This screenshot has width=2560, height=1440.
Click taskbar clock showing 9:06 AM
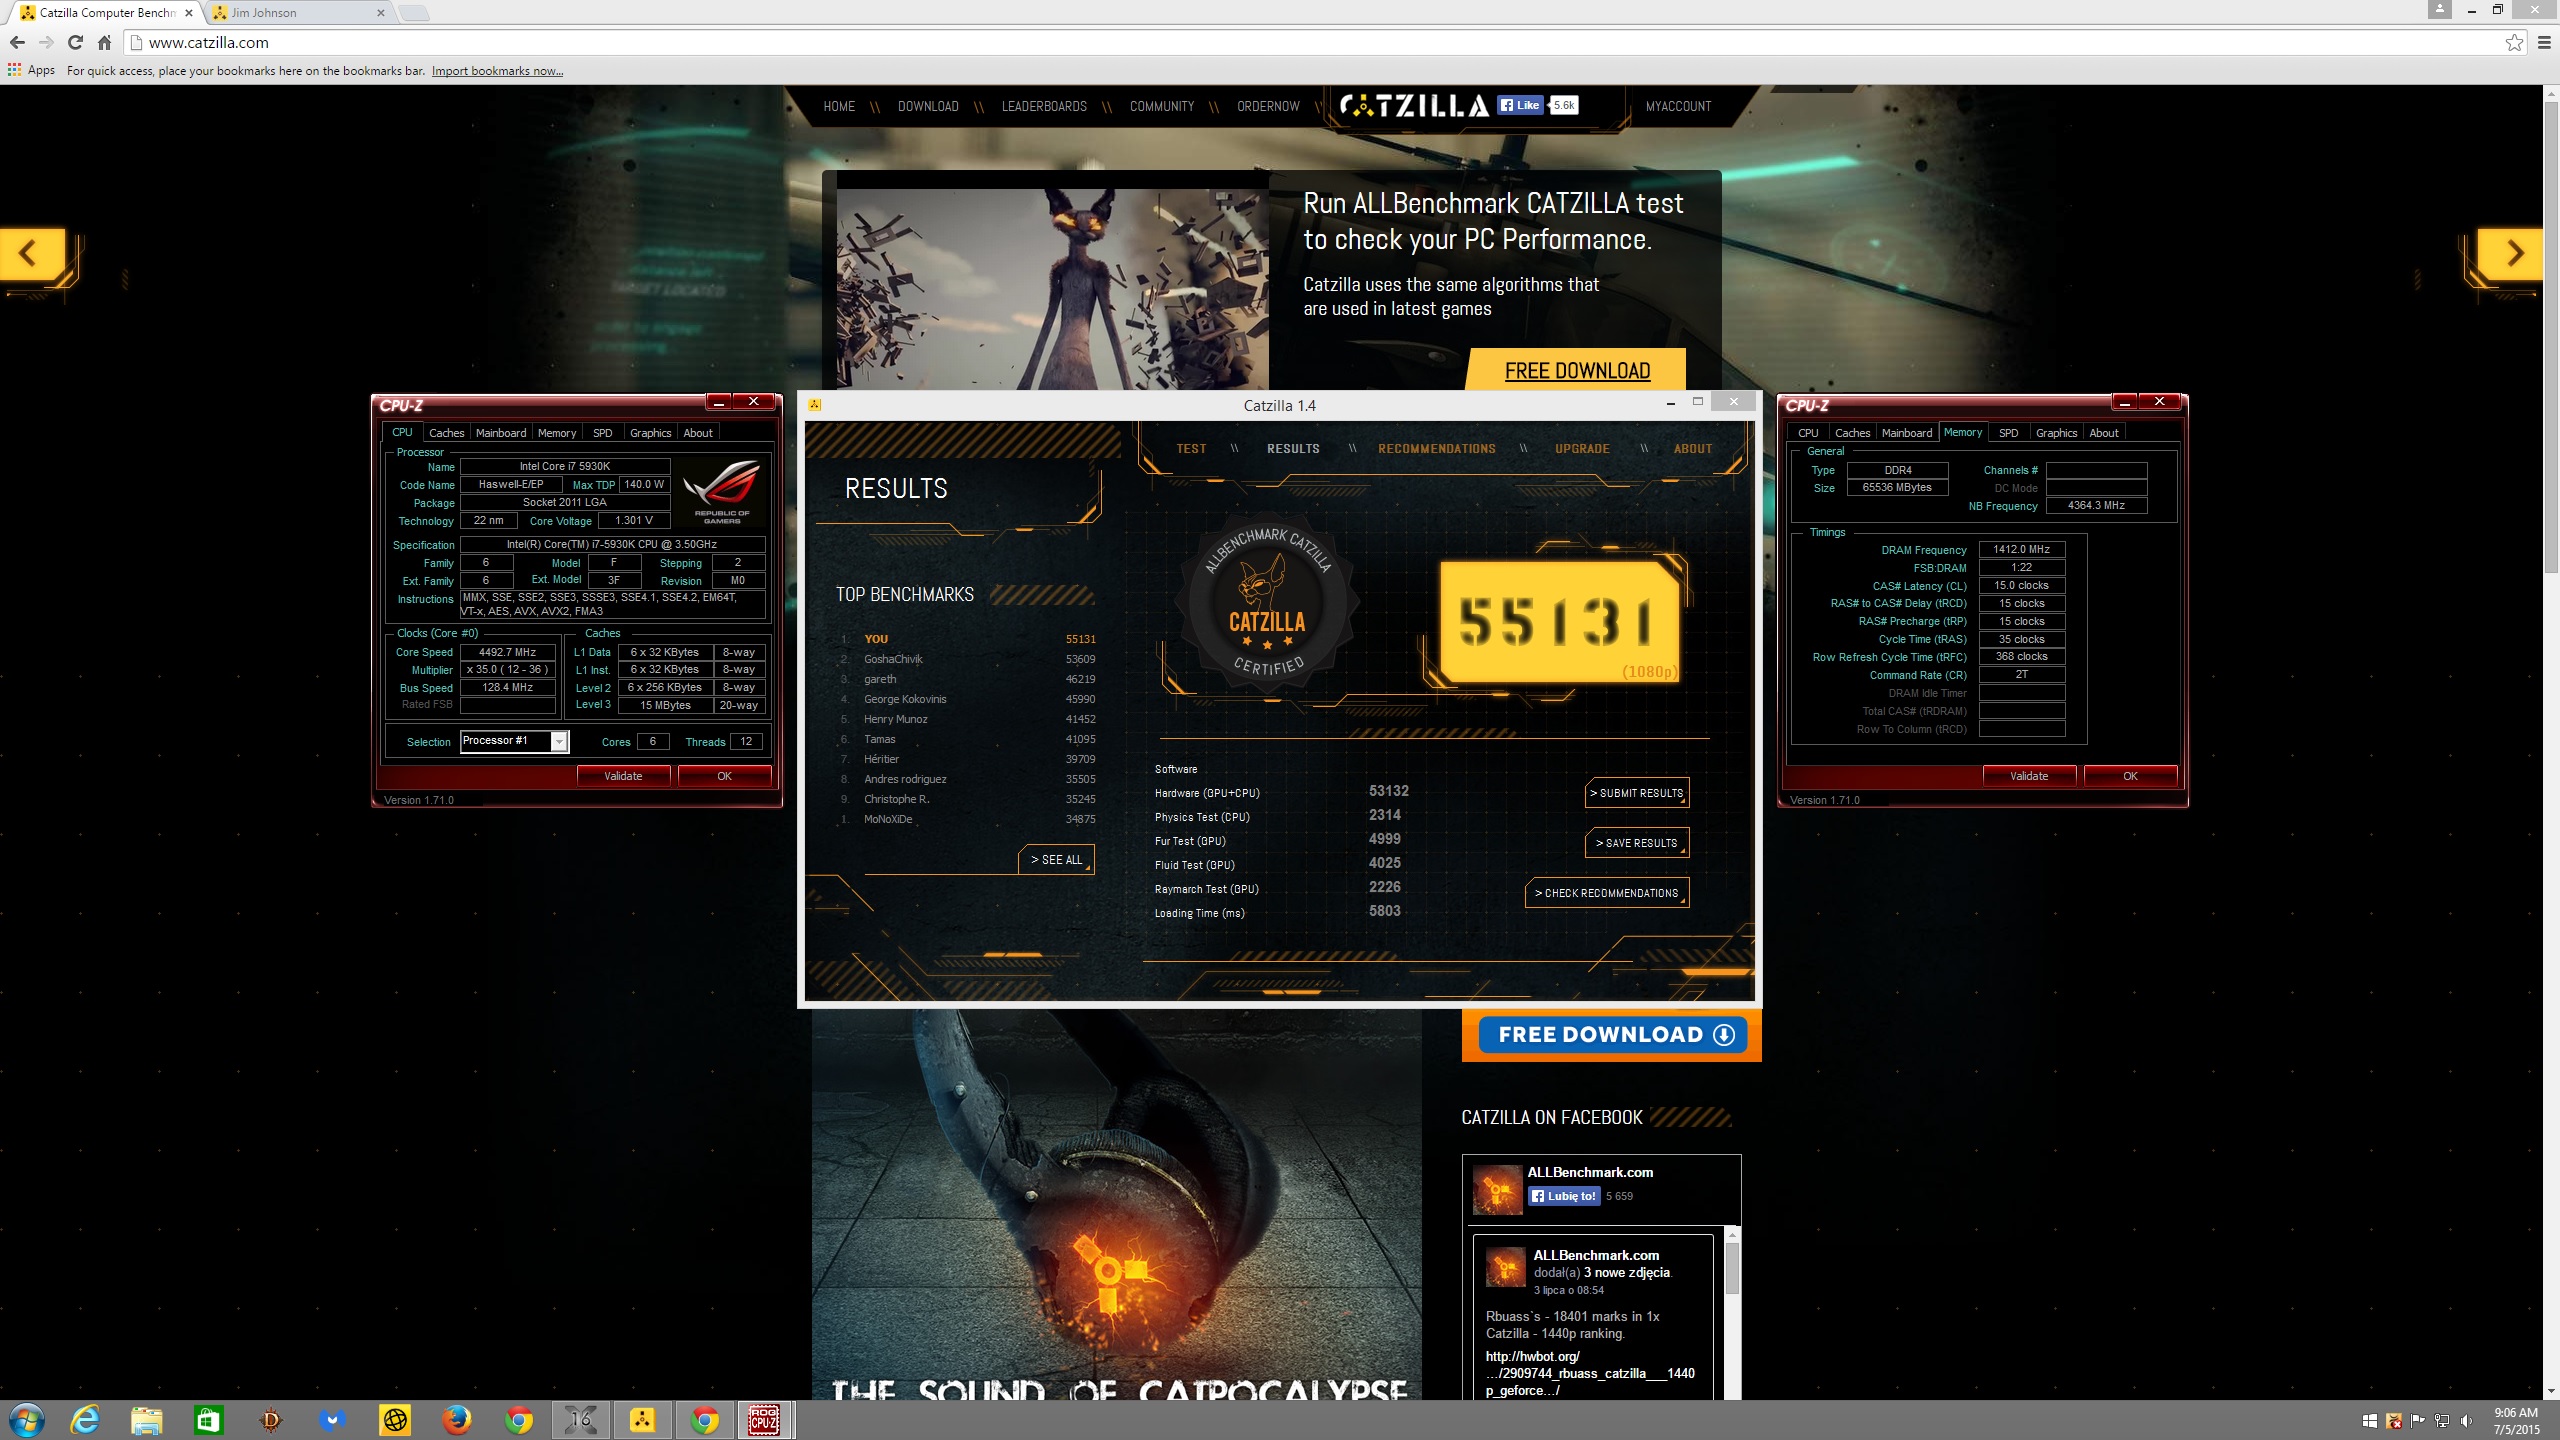2515,1421
